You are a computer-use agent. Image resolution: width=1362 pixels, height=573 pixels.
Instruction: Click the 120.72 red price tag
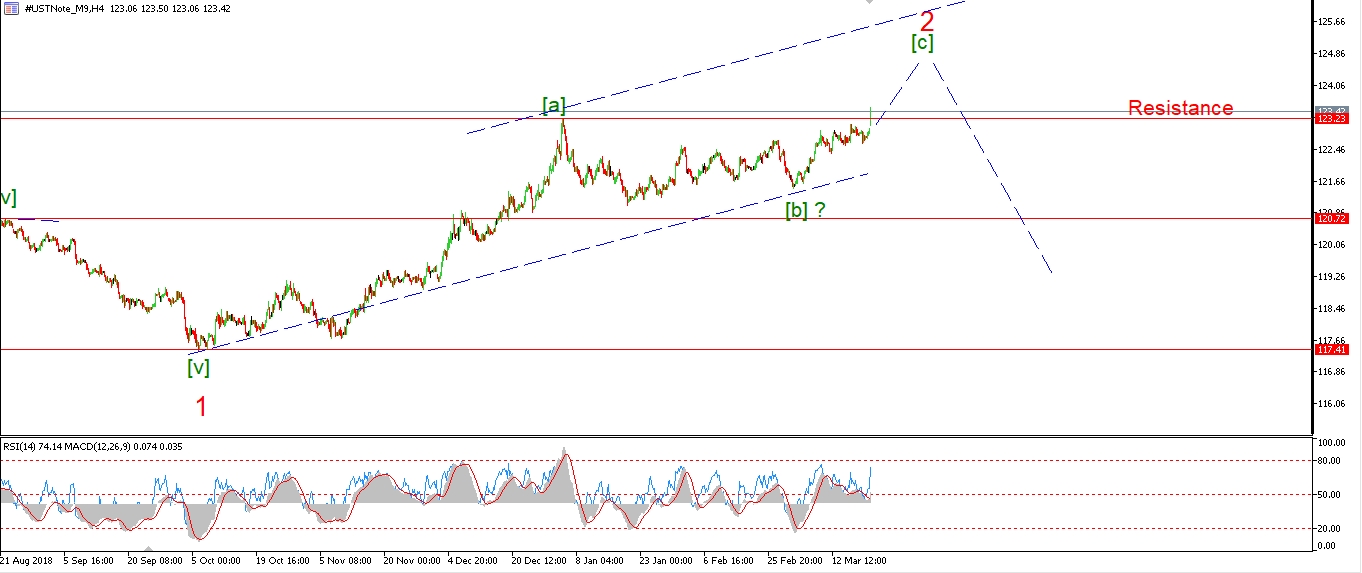click(1332, 218)
